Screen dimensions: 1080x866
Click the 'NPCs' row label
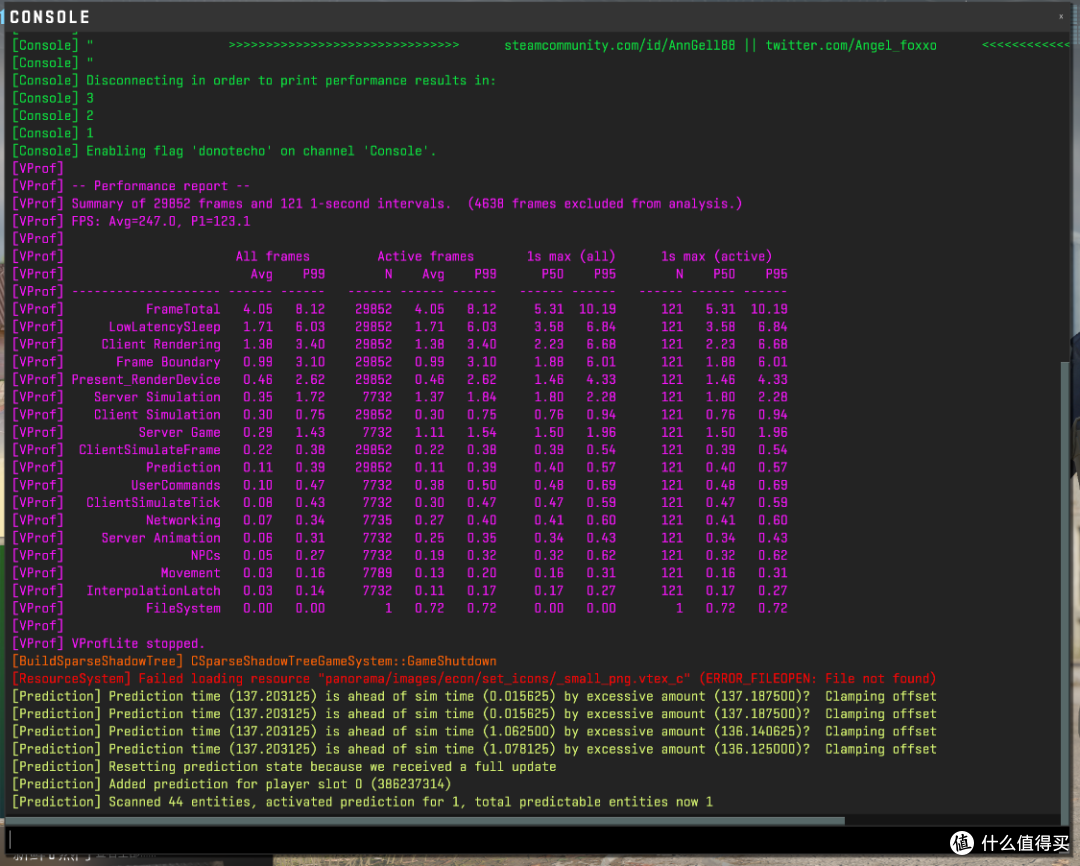pyautogui.click(x=206, y=555)
